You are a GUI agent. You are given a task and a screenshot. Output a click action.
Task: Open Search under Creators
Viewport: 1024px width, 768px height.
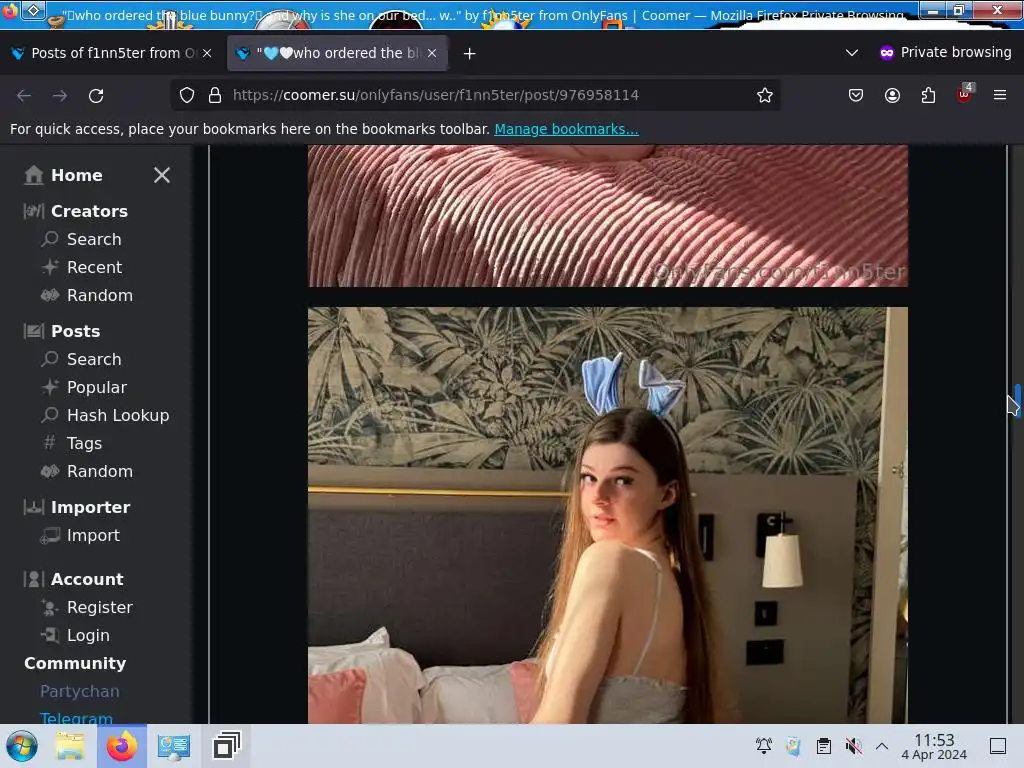[x=94, y=239]
